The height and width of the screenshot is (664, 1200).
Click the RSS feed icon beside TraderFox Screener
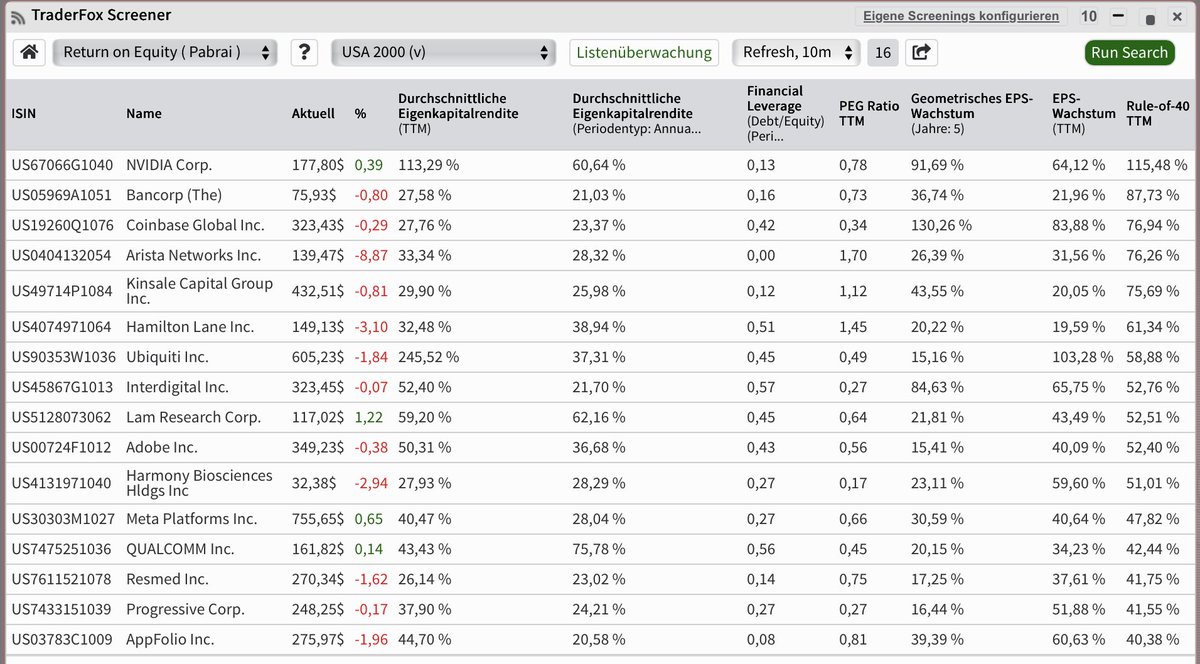[18, 16]
